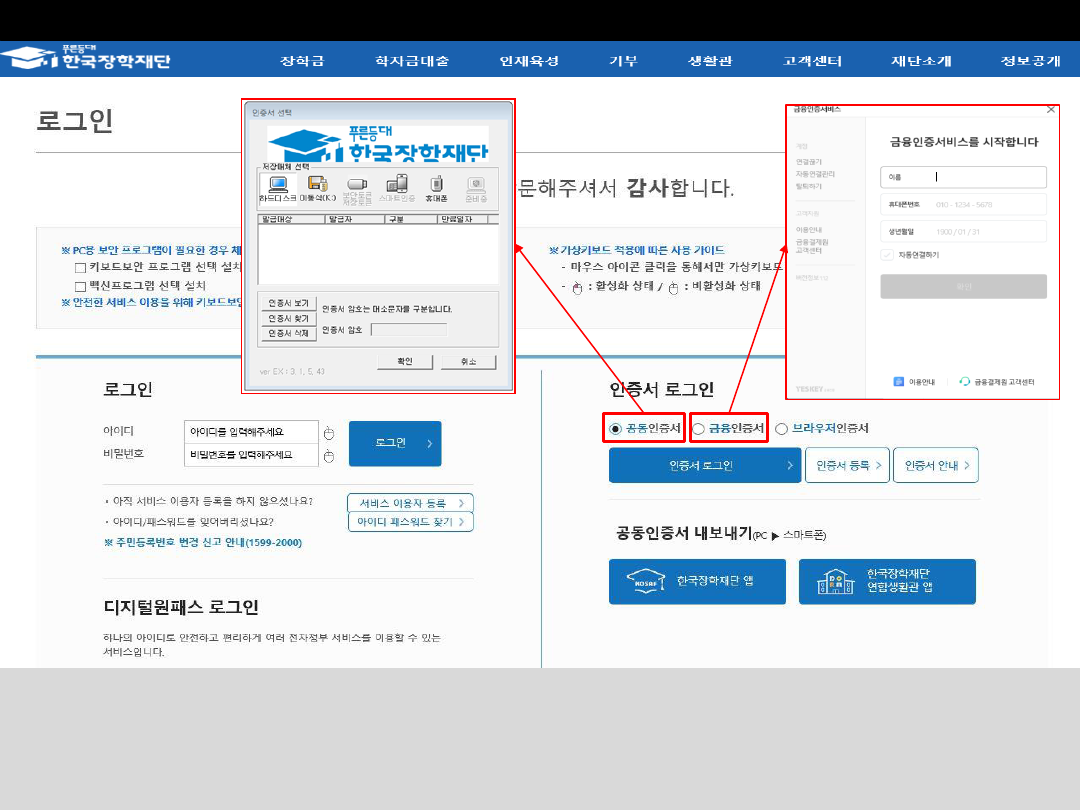Click 자동연결관리 in 금융인증서비스 sidebar
Screen dimensions: 1080x810
tap(815, 174)
